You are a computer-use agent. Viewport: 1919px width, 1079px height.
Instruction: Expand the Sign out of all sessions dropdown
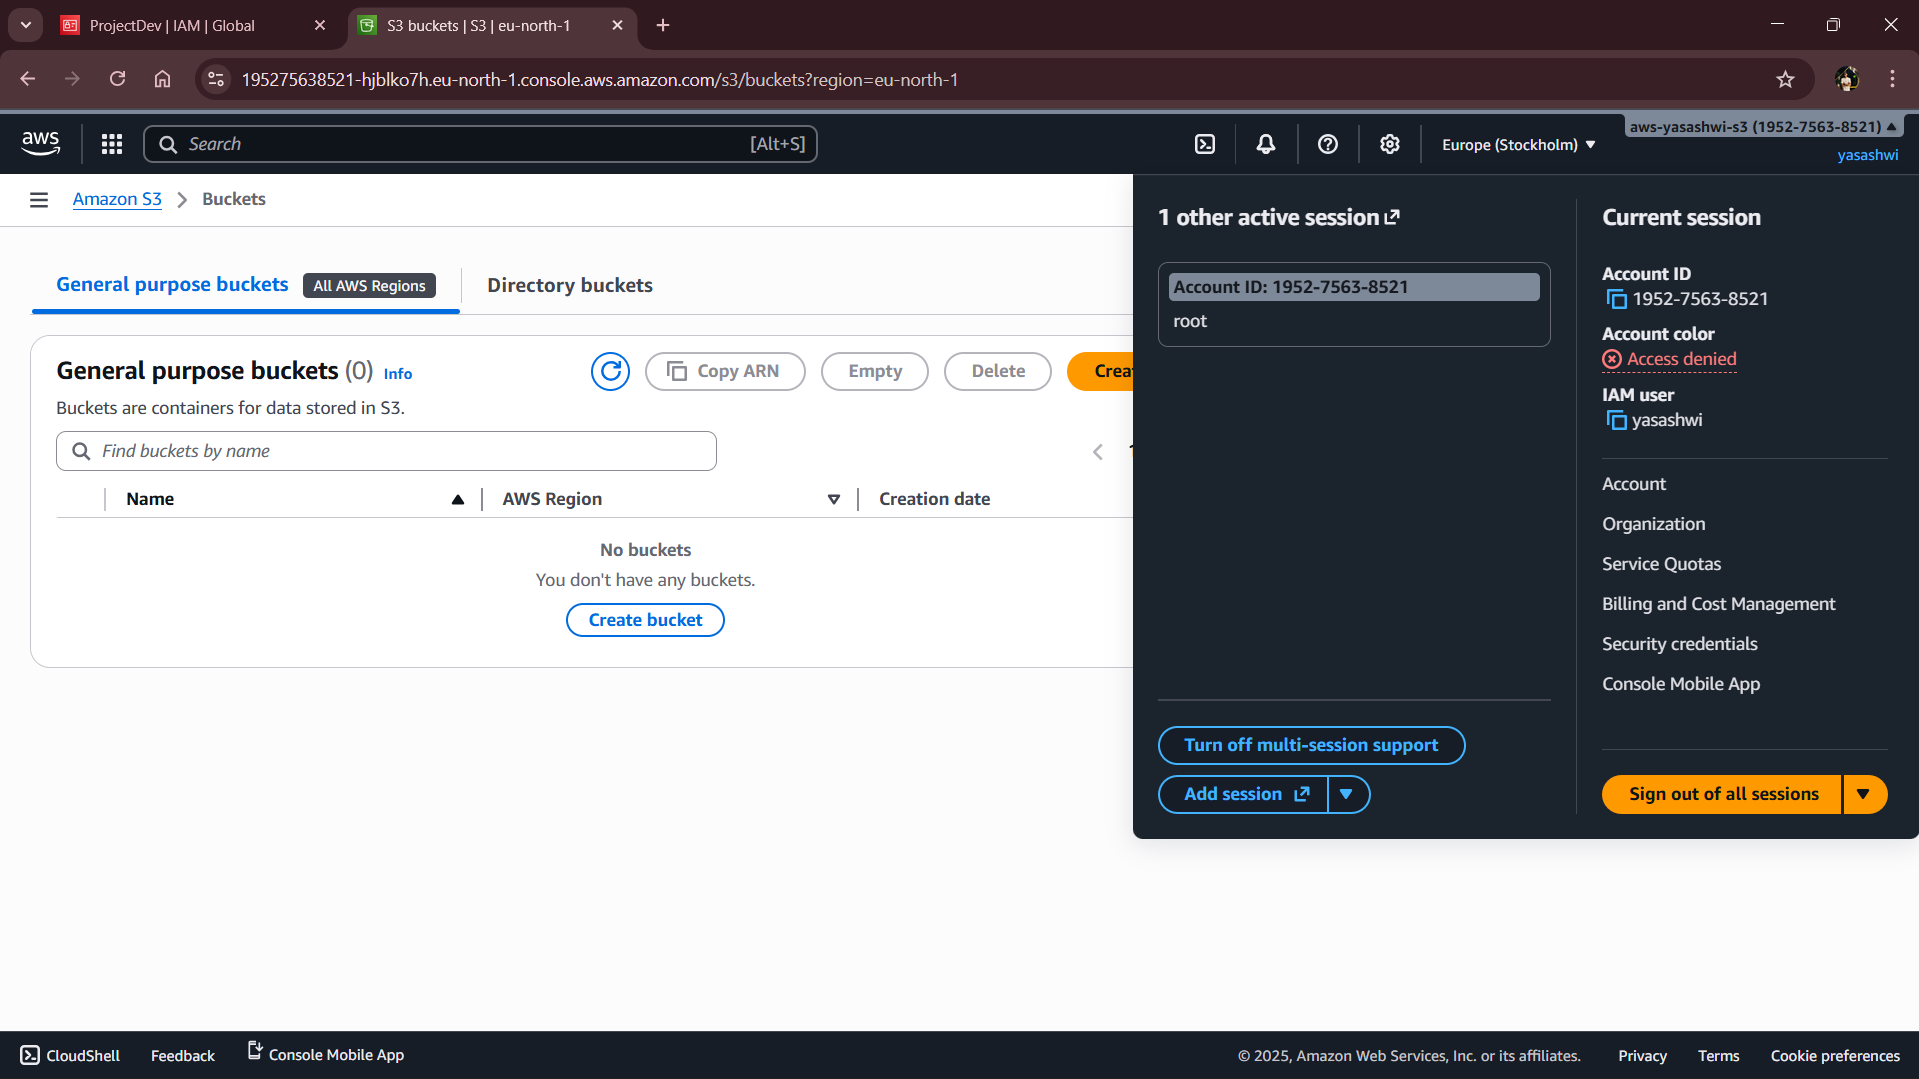tap(1864, 793)
